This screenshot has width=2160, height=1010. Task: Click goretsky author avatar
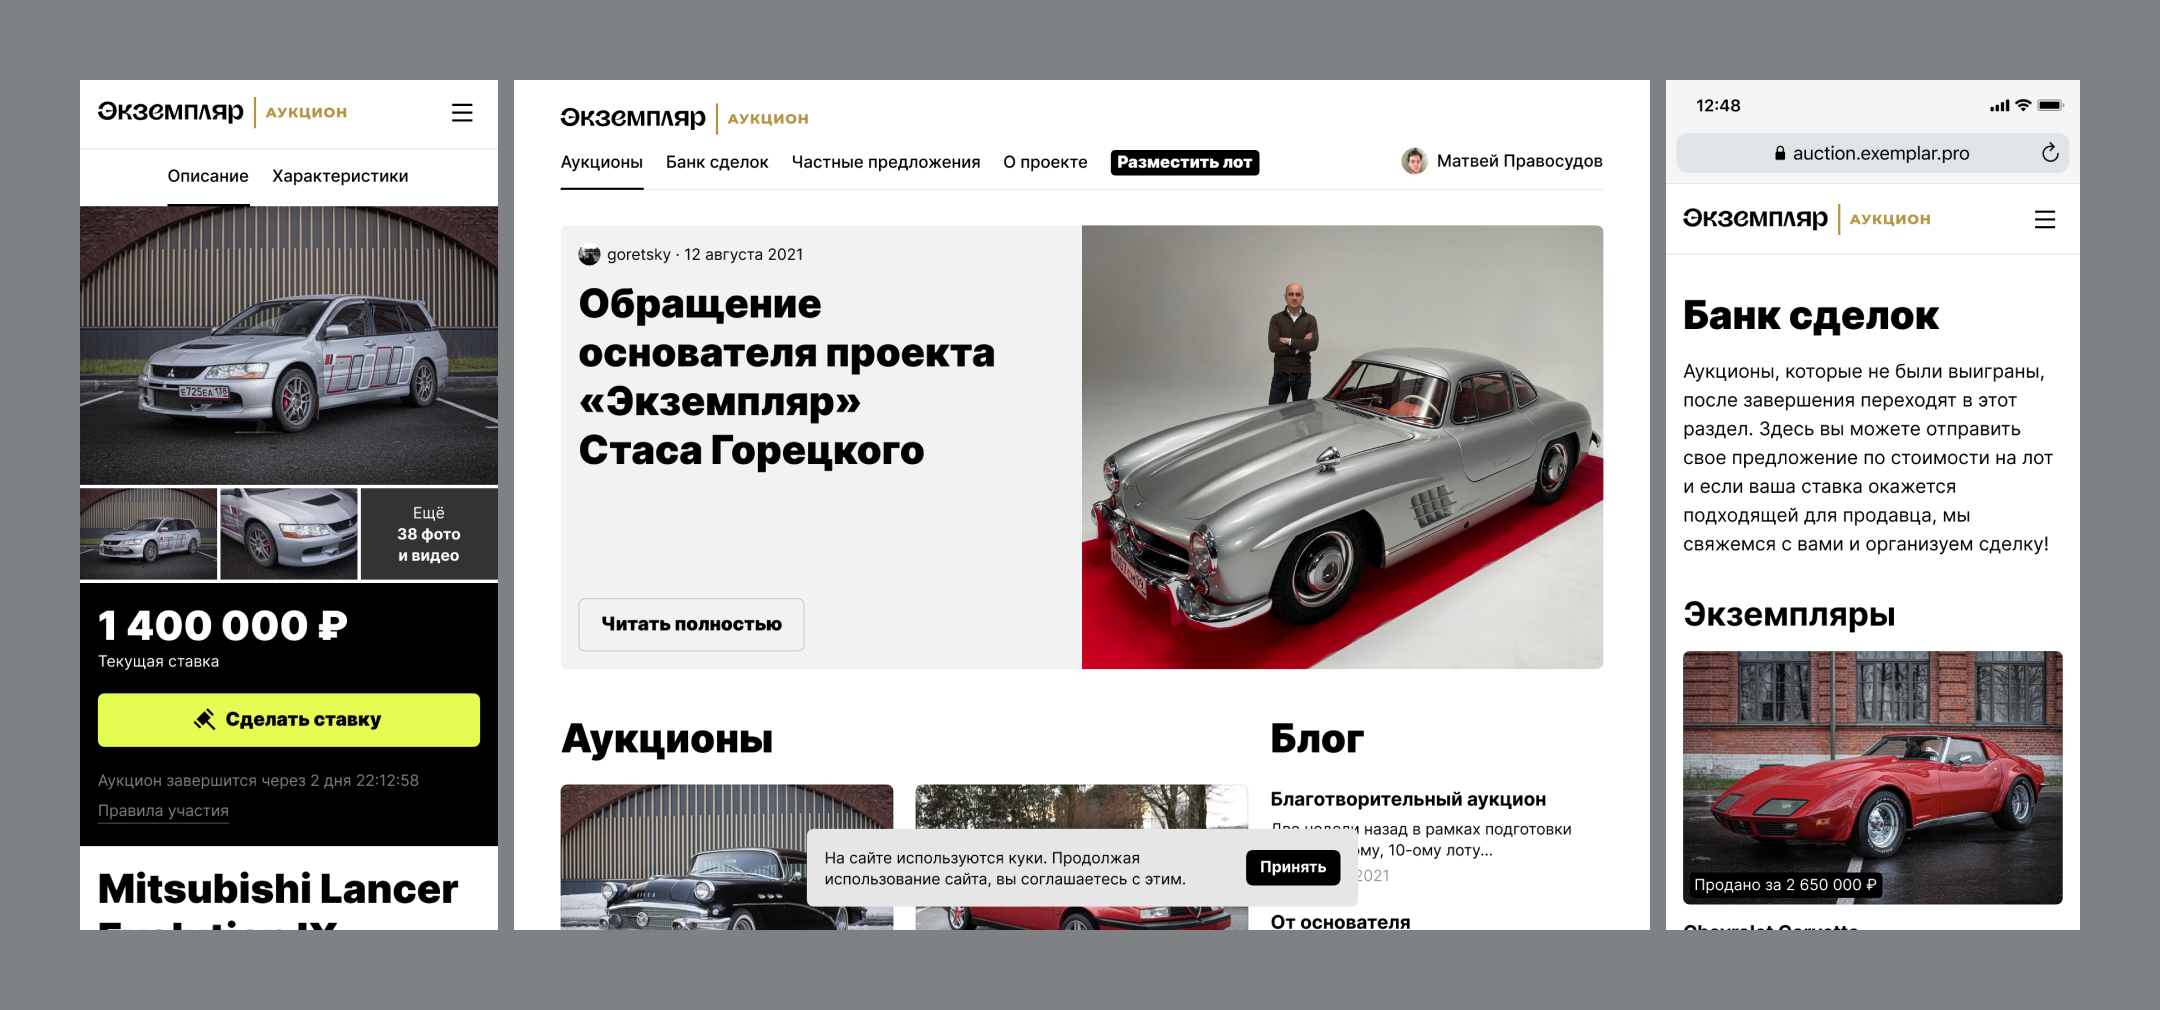(589, 255)
